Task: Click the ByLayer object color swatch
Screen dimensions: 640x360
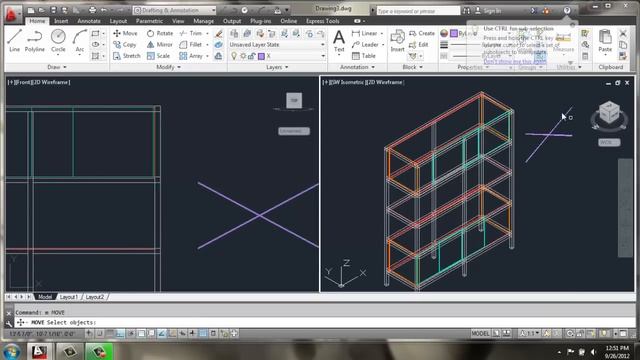Action: coord(454,33)
